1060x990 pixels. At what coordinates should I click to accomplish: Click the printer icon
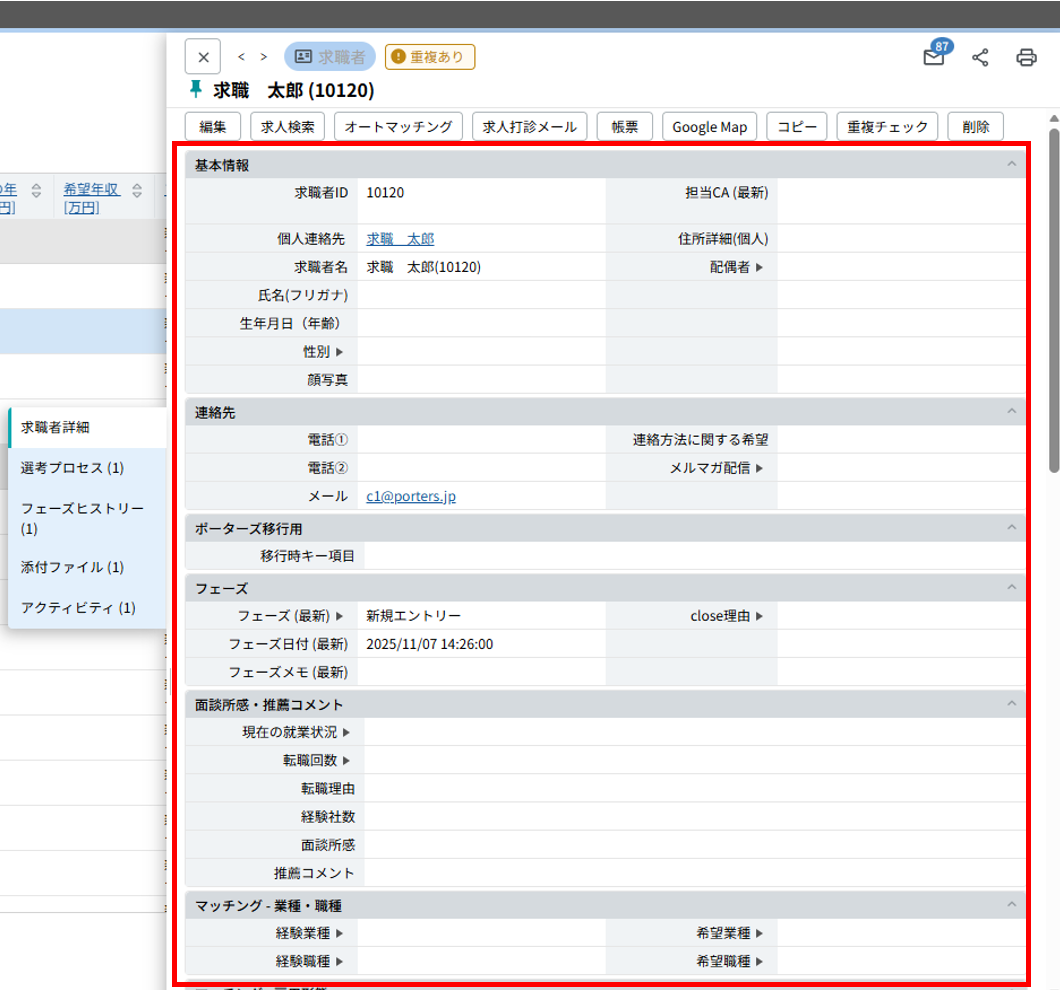click(1026, 58)
